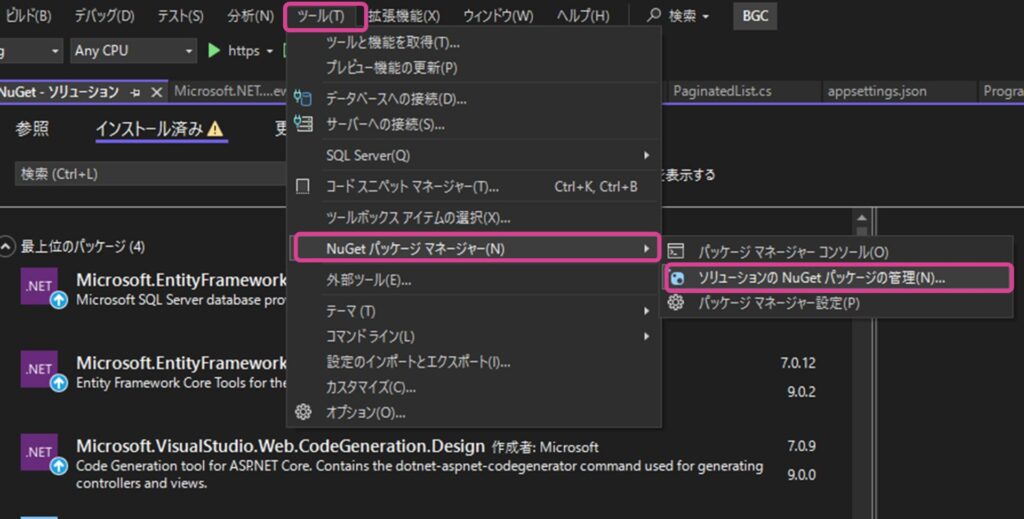
Task: Collapse the top-level packages group
Action: click(x=8, y=246)
